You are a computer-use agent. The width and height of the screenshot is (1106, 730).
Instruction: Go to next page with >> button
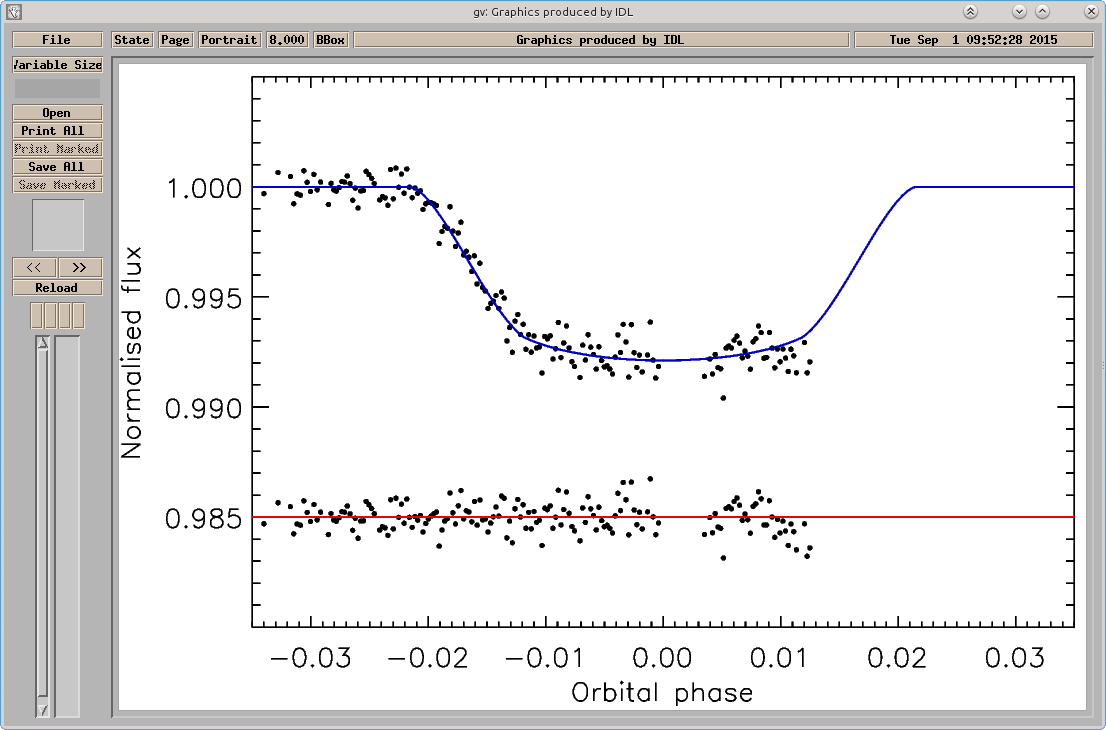click(80, 267)
